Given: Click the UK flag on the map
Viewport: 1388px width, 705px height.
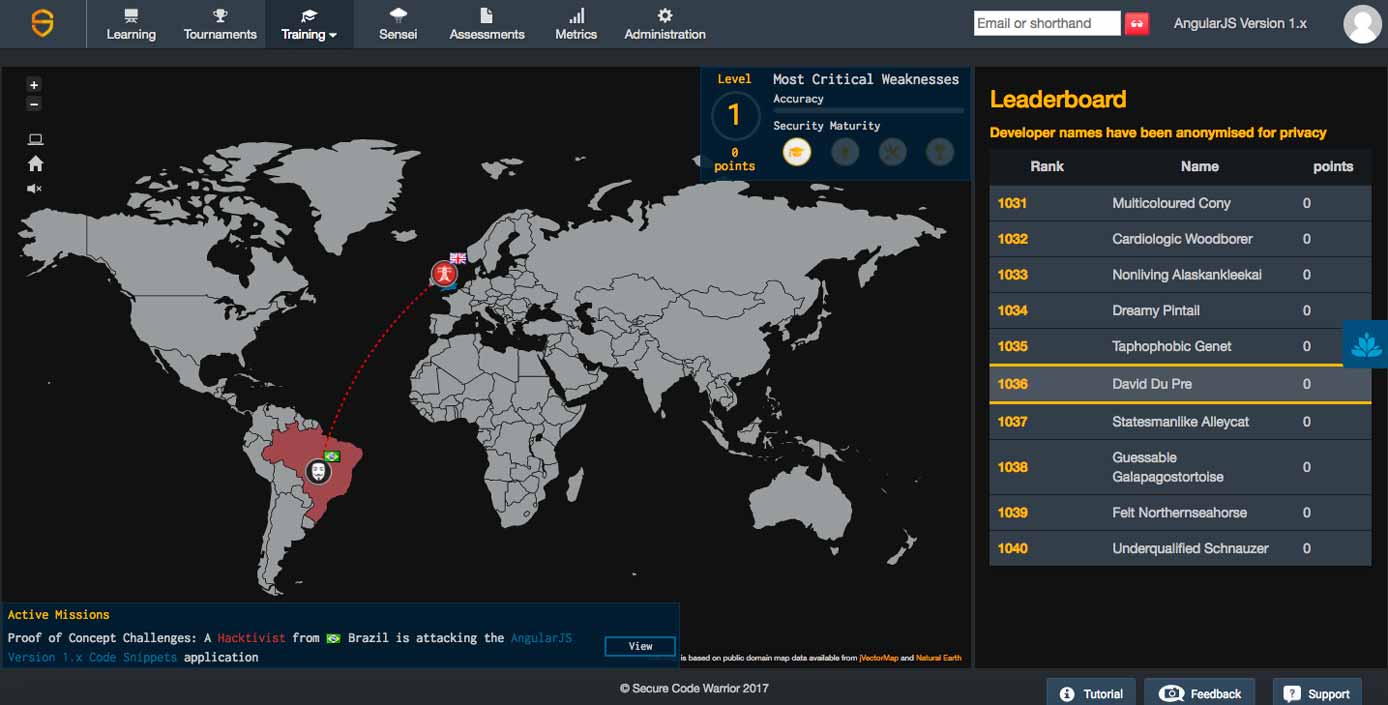Looking at the screenshot, I should [x=458, y=258].
